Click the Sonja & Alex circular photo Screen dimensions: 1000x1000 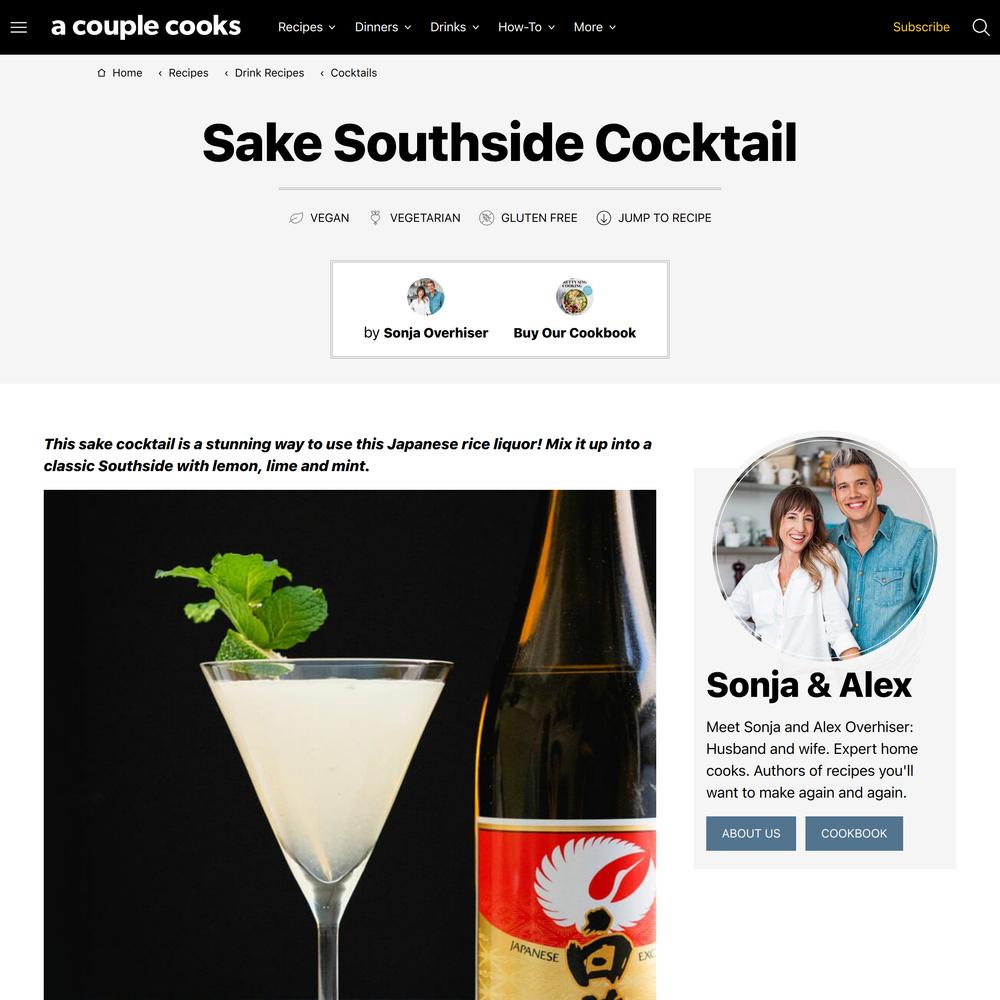coord(825,548)
